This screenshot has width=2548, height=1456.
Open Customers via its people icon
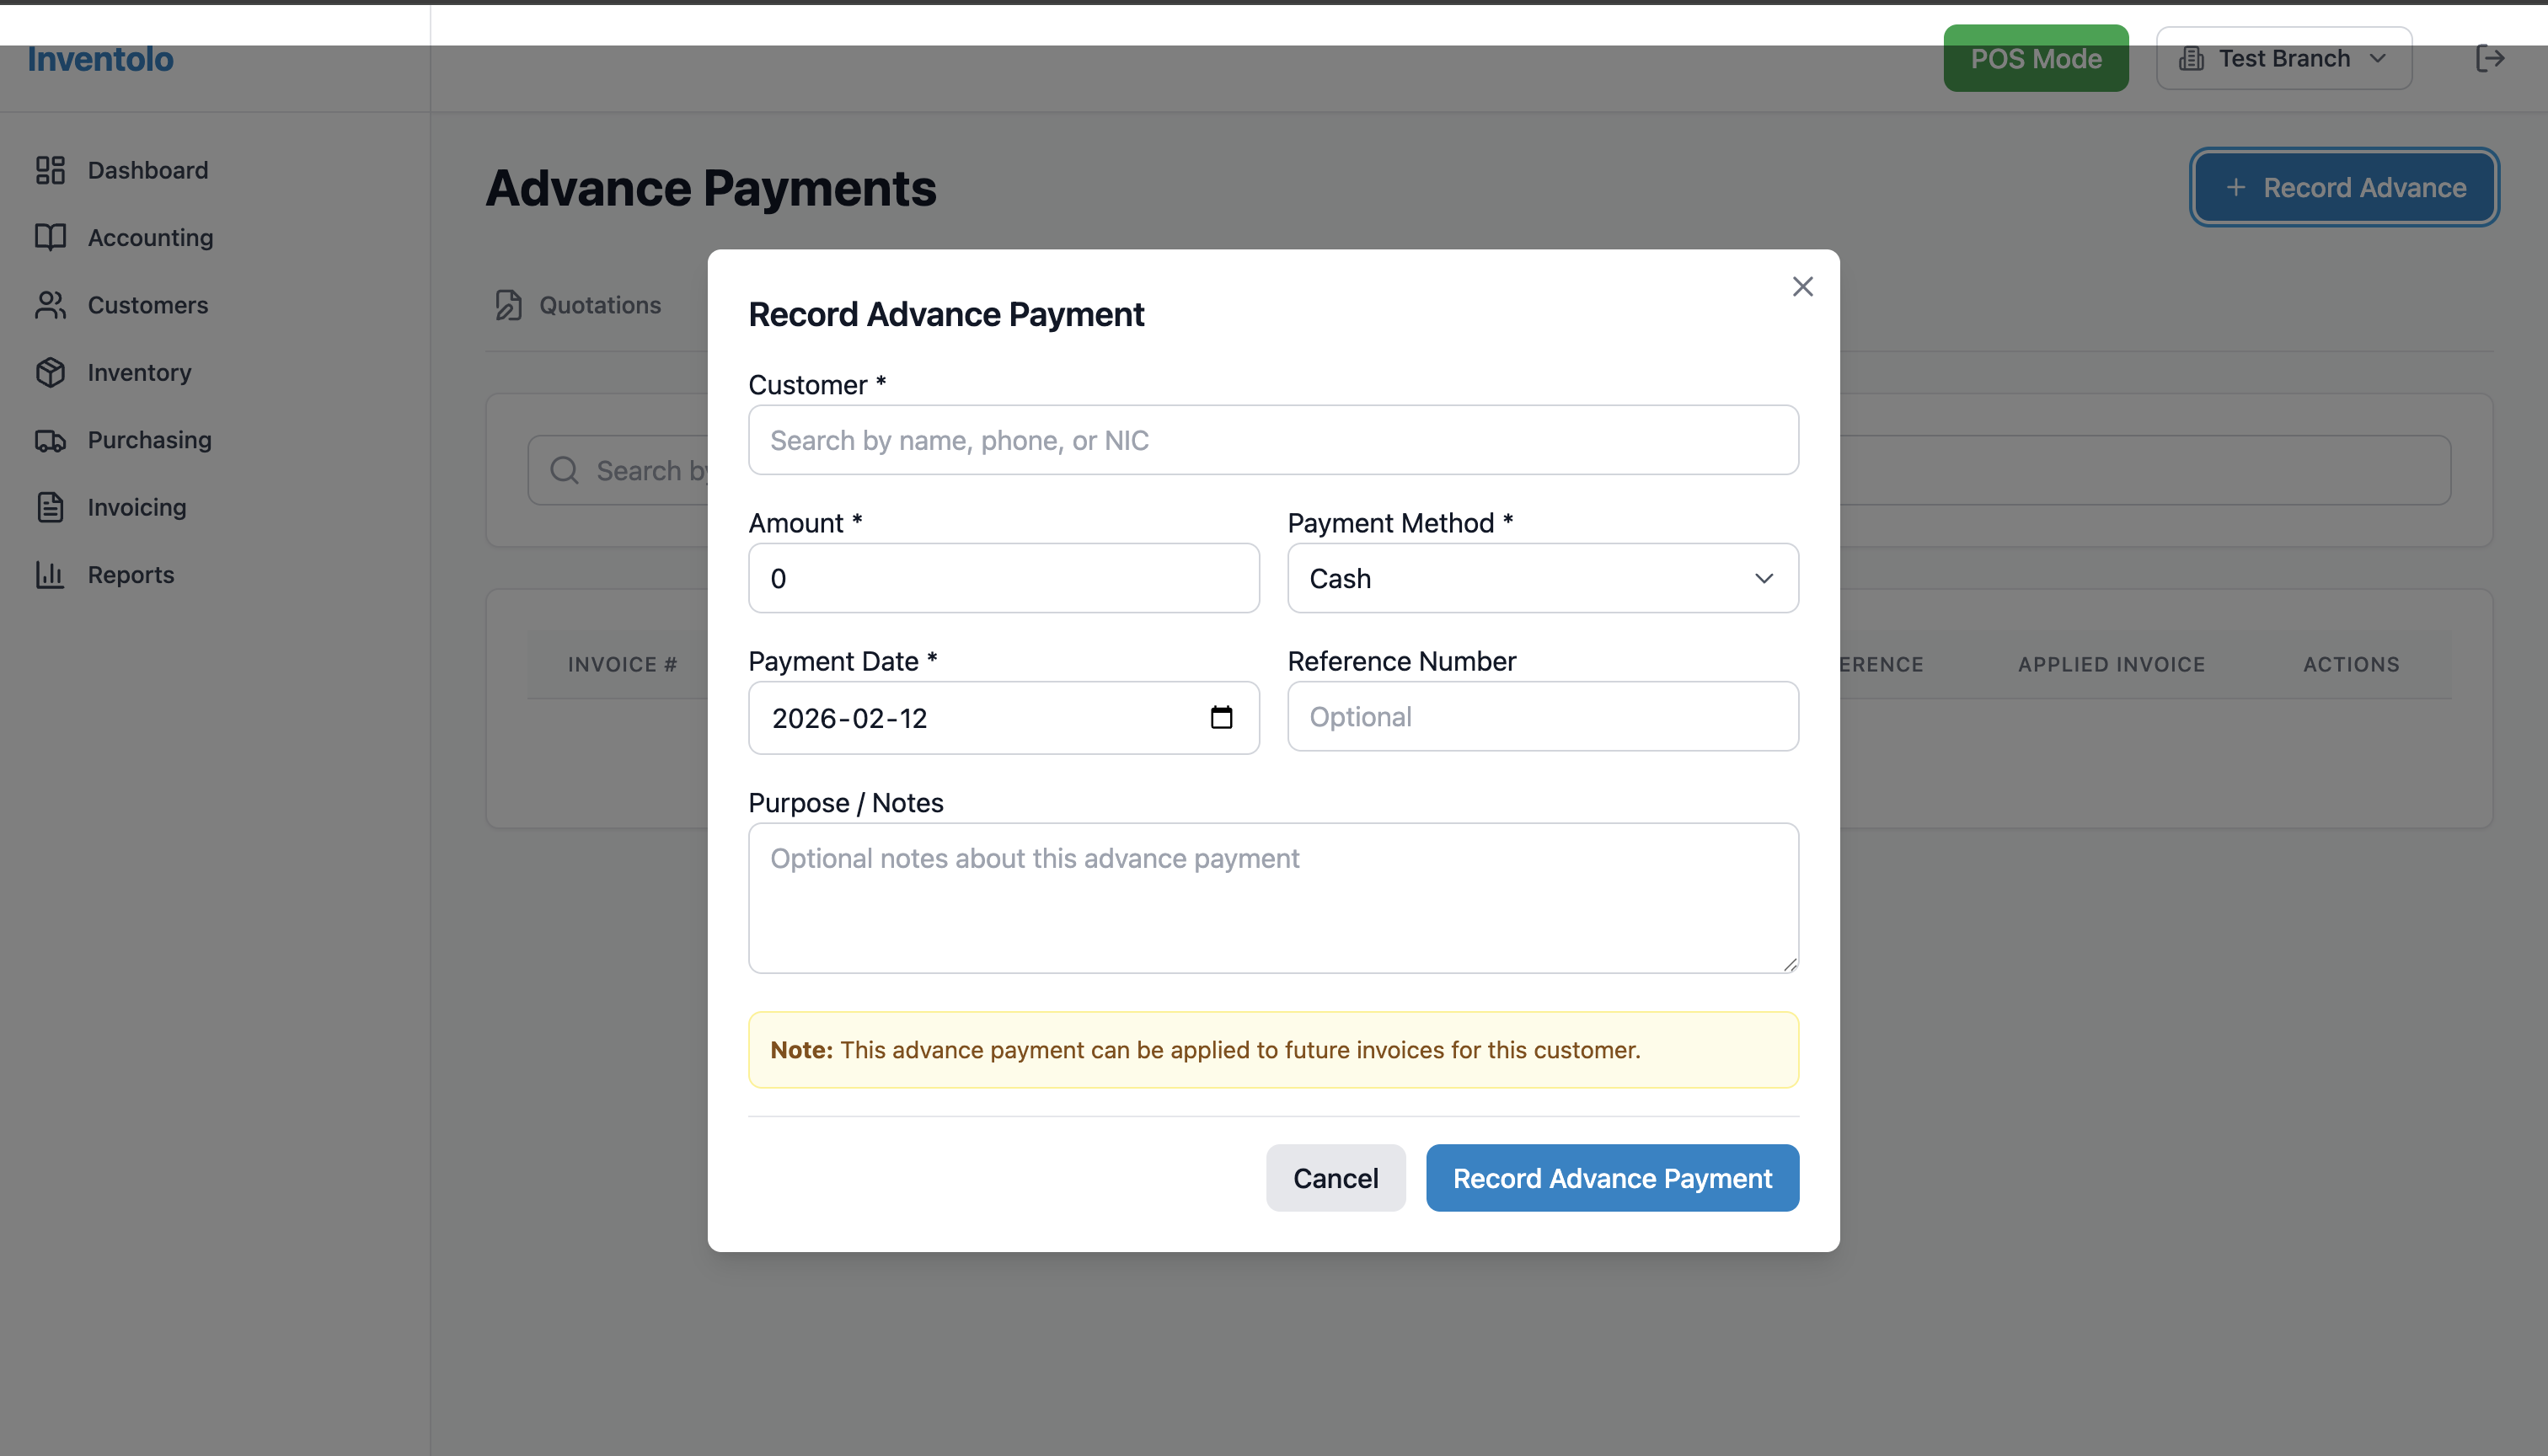50,305
